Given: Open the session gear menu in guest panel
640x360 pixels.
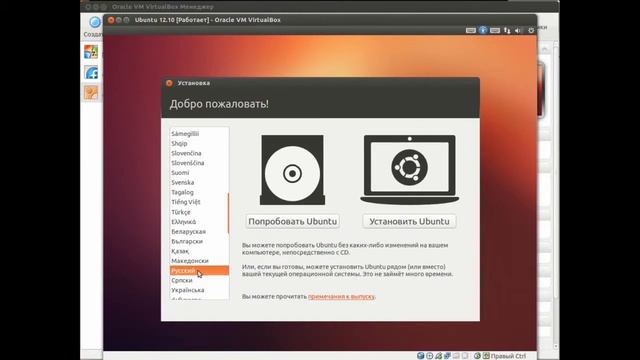Looking at the screenshot, I should pyautogui.click(x=531, y=30).
